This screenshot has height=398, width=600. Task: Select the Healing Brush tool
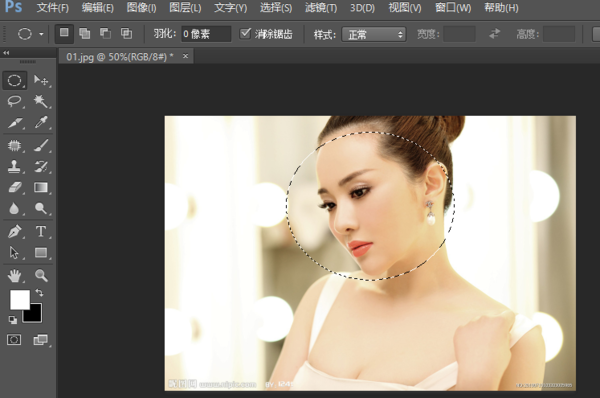15,145
